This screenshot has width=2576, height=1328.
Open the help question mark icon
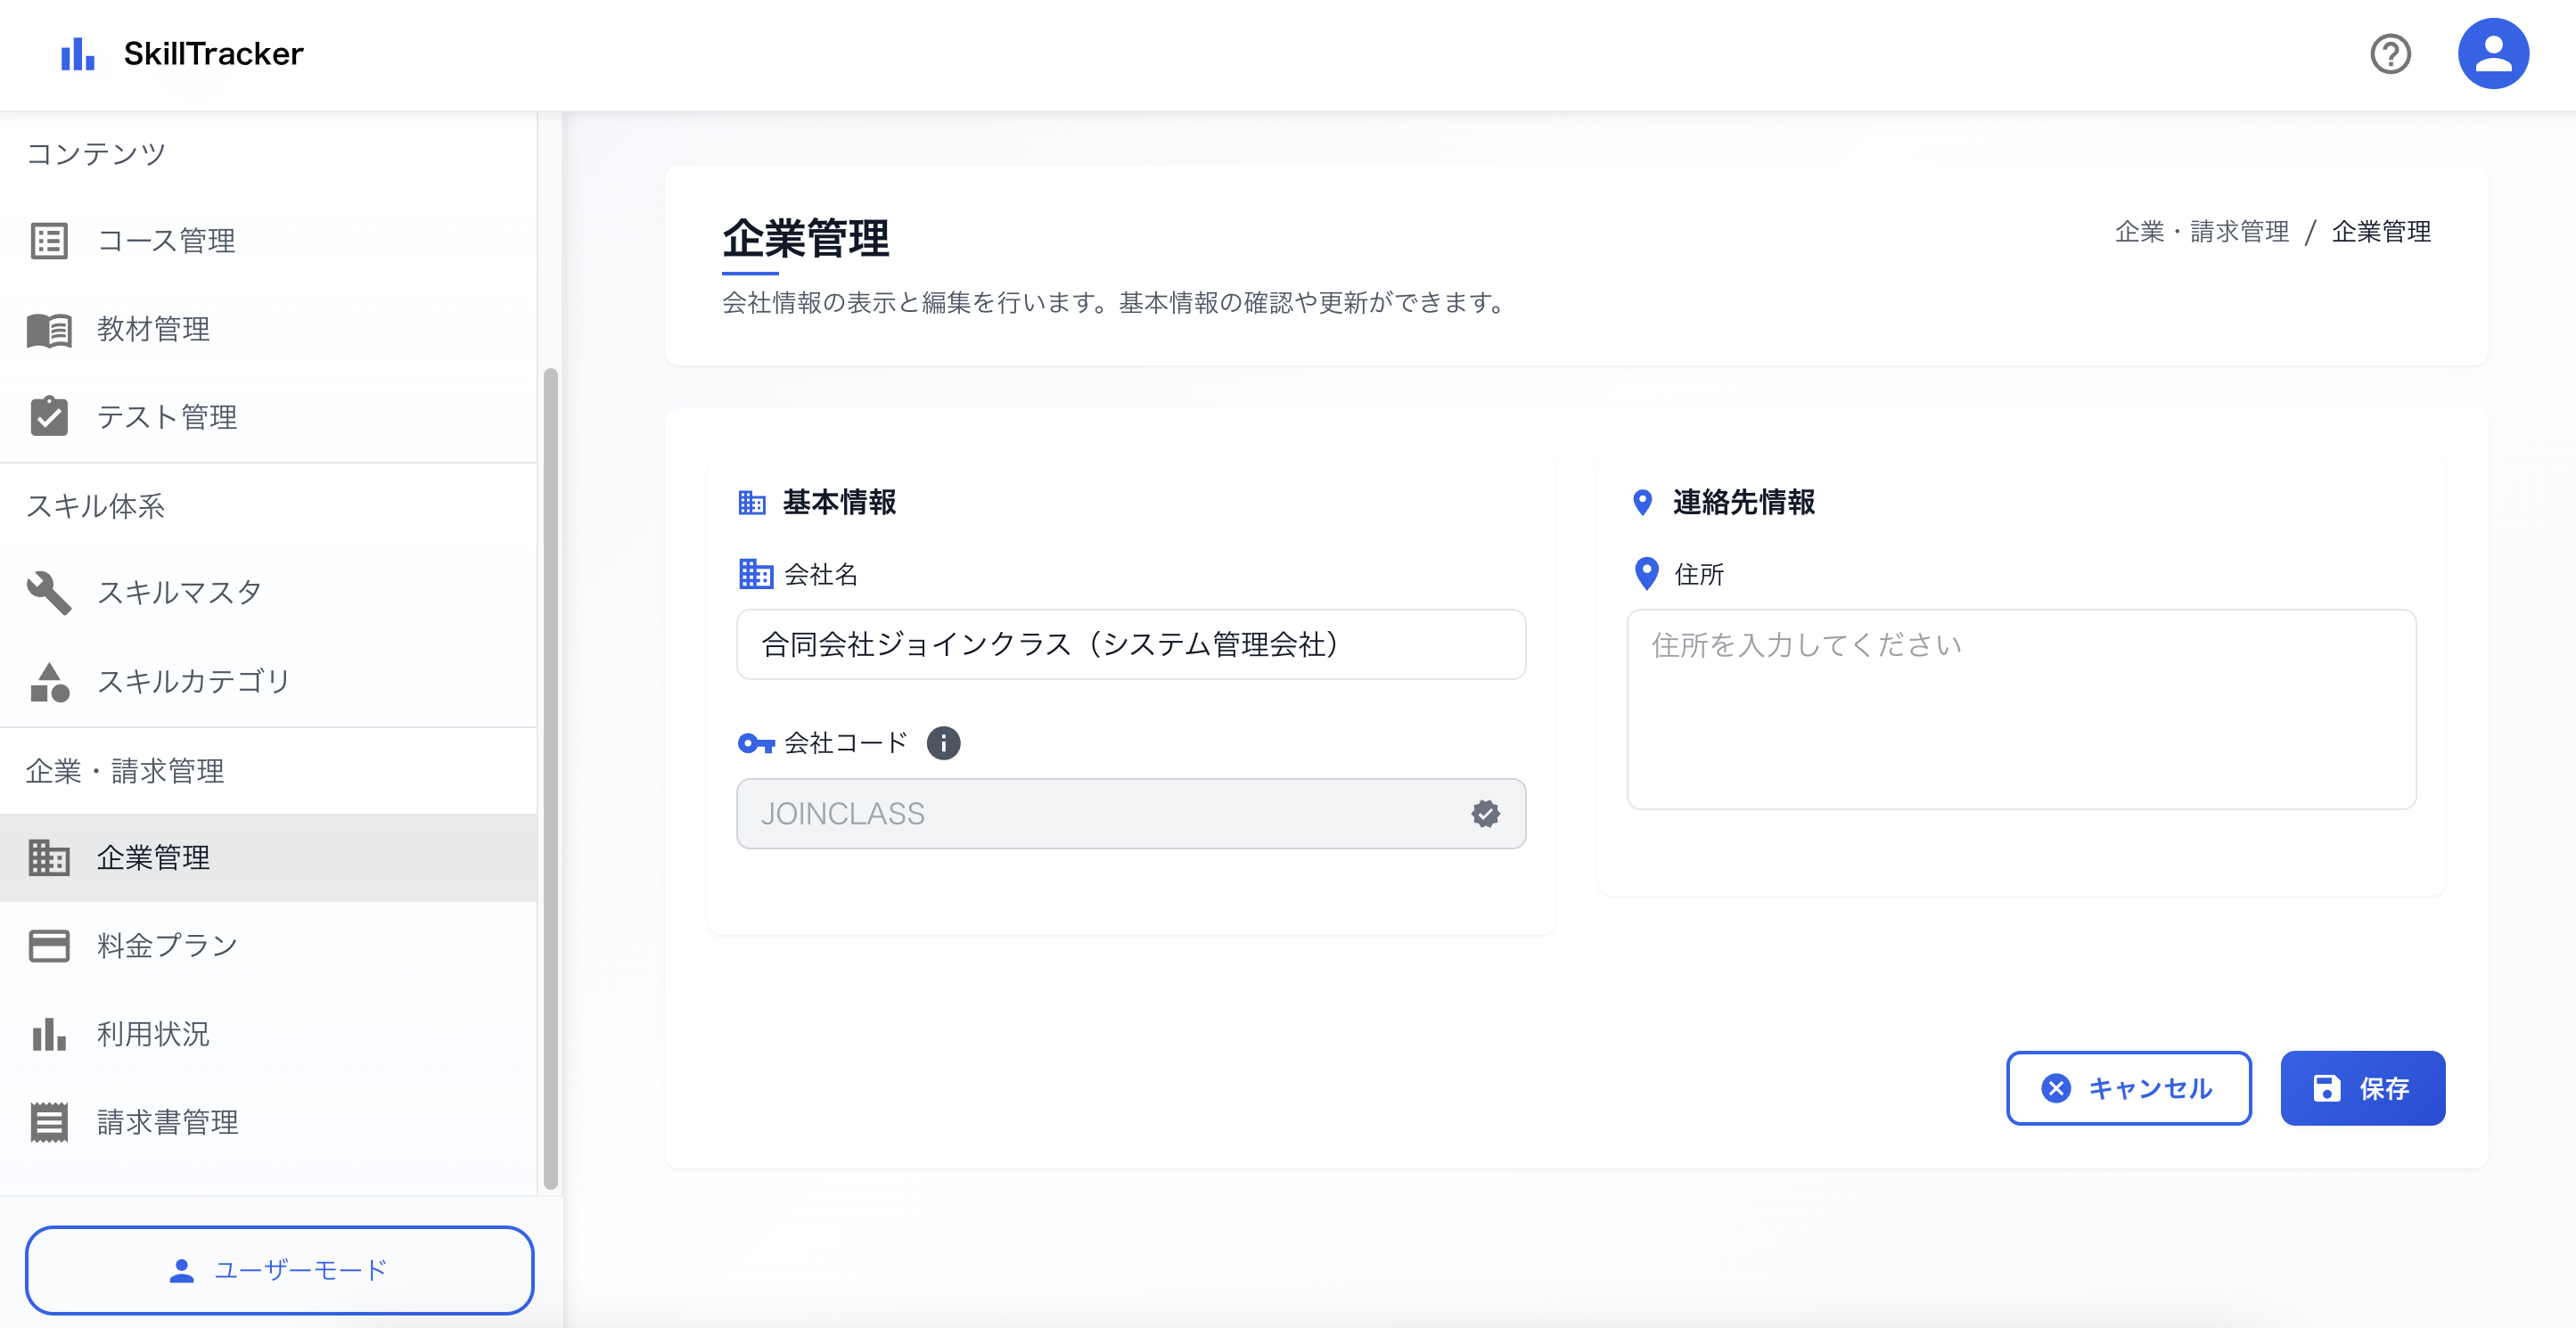pos(2391,54)
